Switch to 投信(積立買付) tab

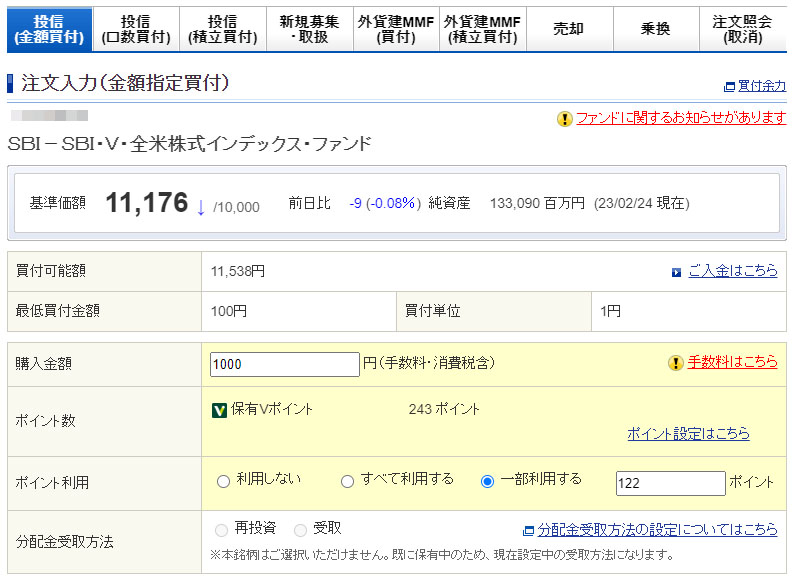click(222, 29)
